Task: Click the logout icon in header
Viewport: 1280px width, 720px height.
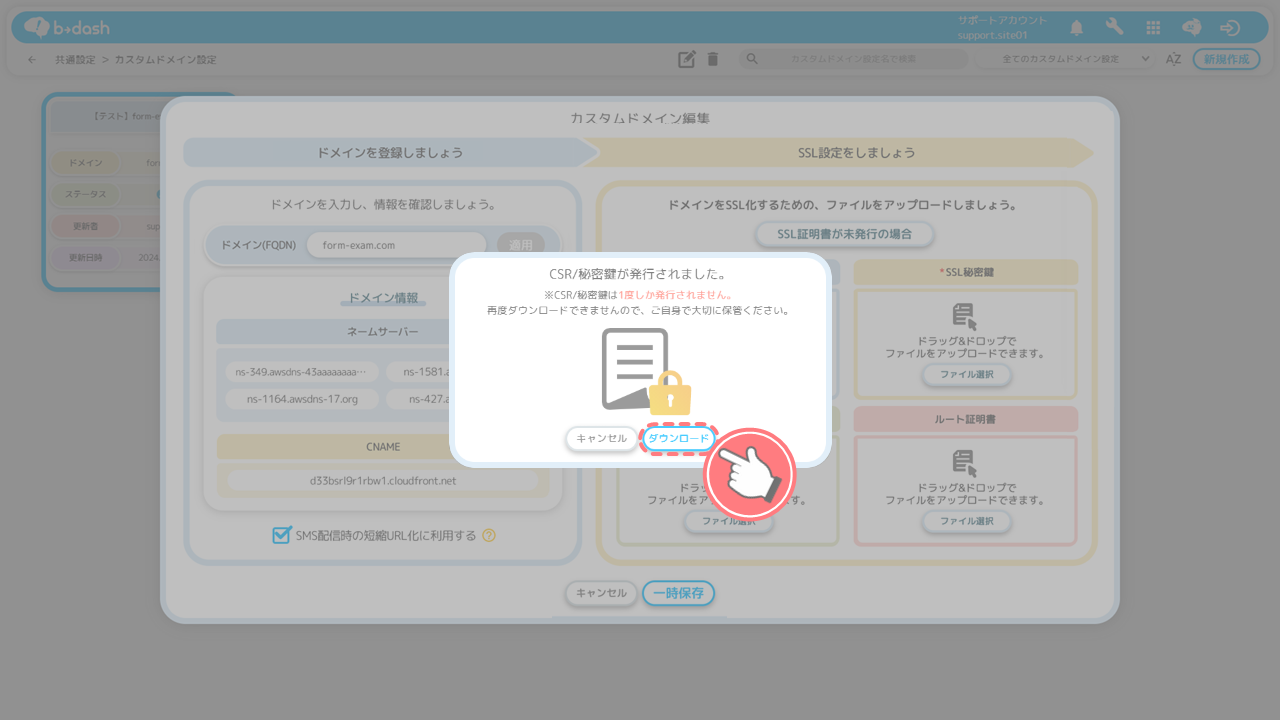Action: pos(1230,28)
